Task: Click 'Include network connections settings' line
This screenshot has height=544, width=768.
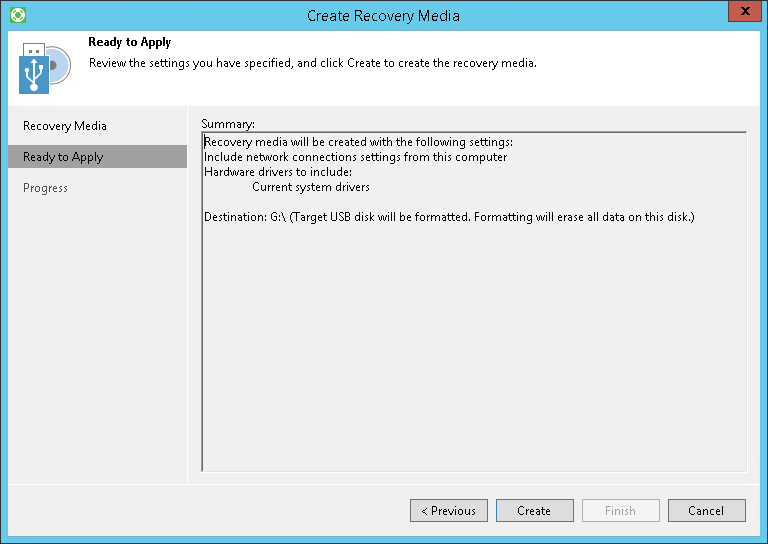Action: tap(355, 157)
